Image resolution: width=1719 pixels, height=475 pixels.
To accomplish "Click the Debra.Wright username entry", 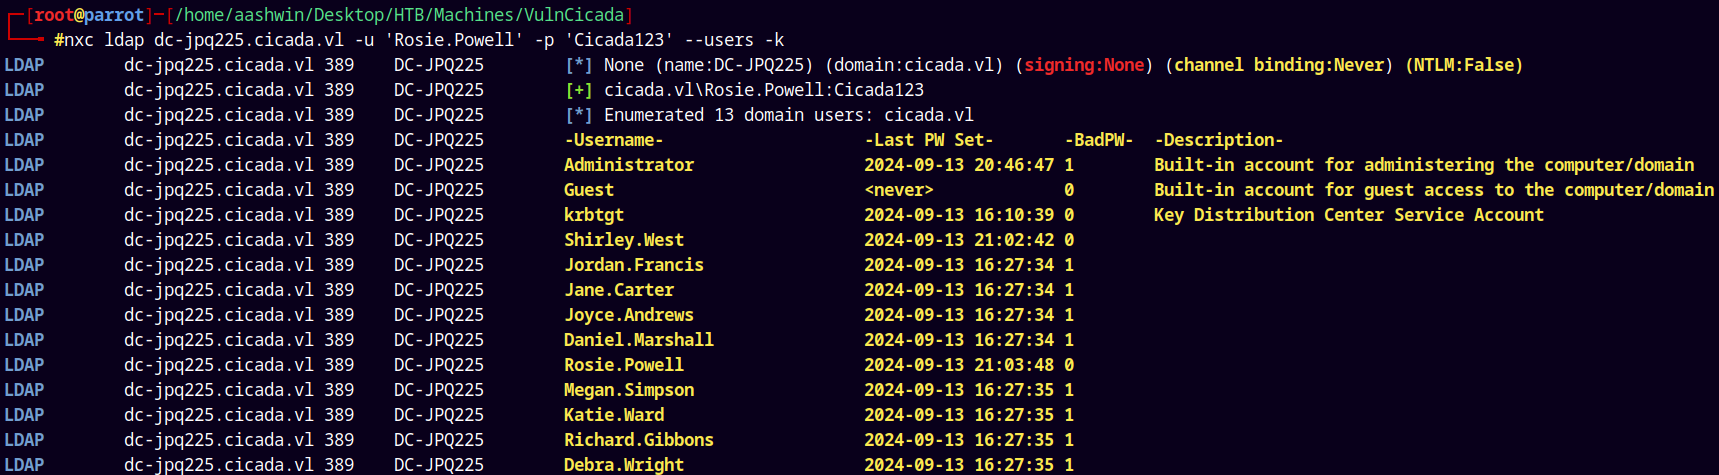I will pos(624,465).
